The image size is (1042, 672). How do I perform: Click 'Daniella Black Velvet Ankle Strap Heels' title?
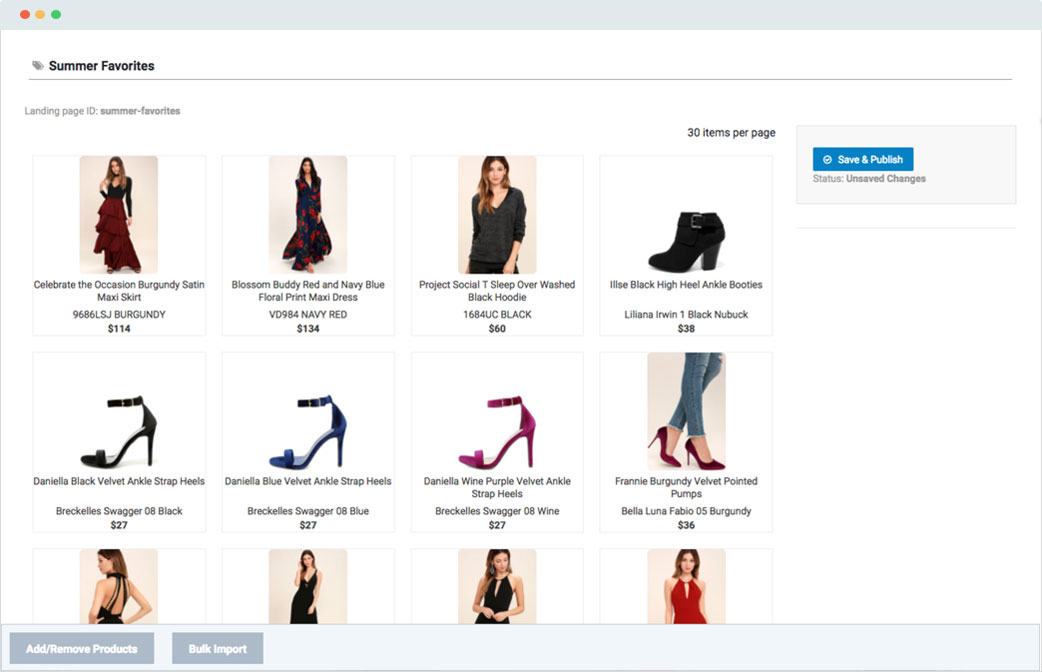(119, 481)
